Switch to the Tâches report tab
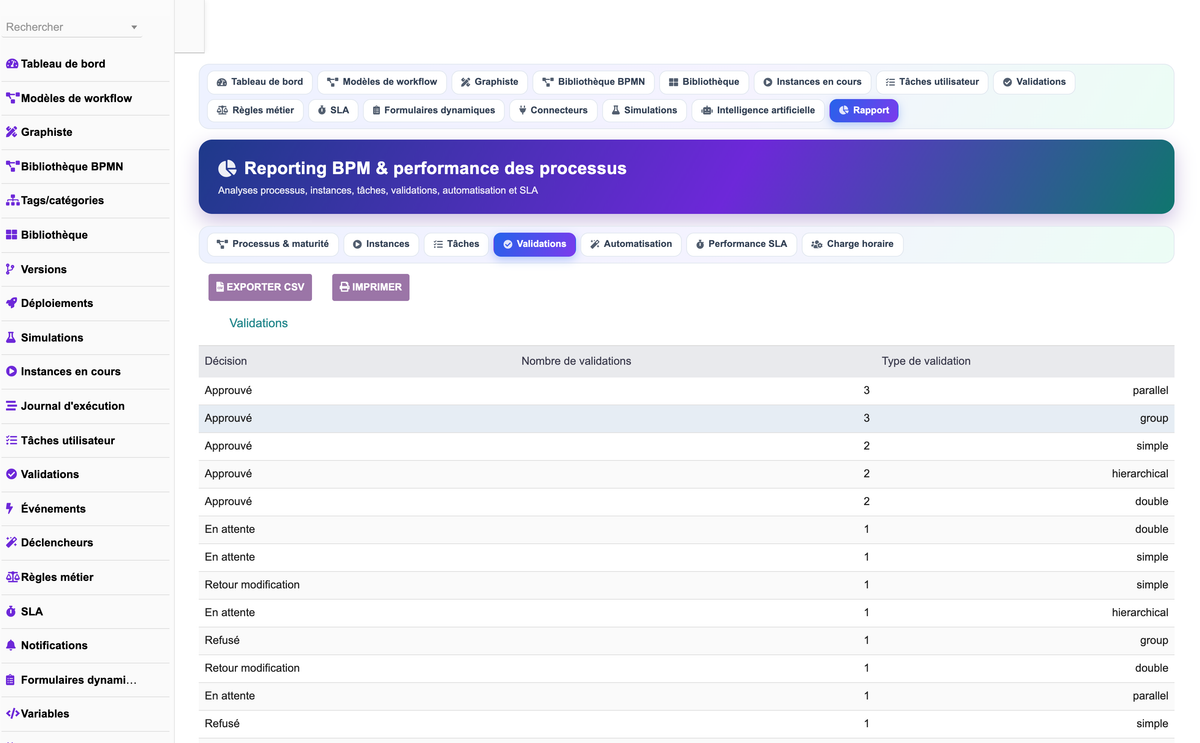Image resolution: width=1200 pixels, height=743 pixels. [456, 244]
